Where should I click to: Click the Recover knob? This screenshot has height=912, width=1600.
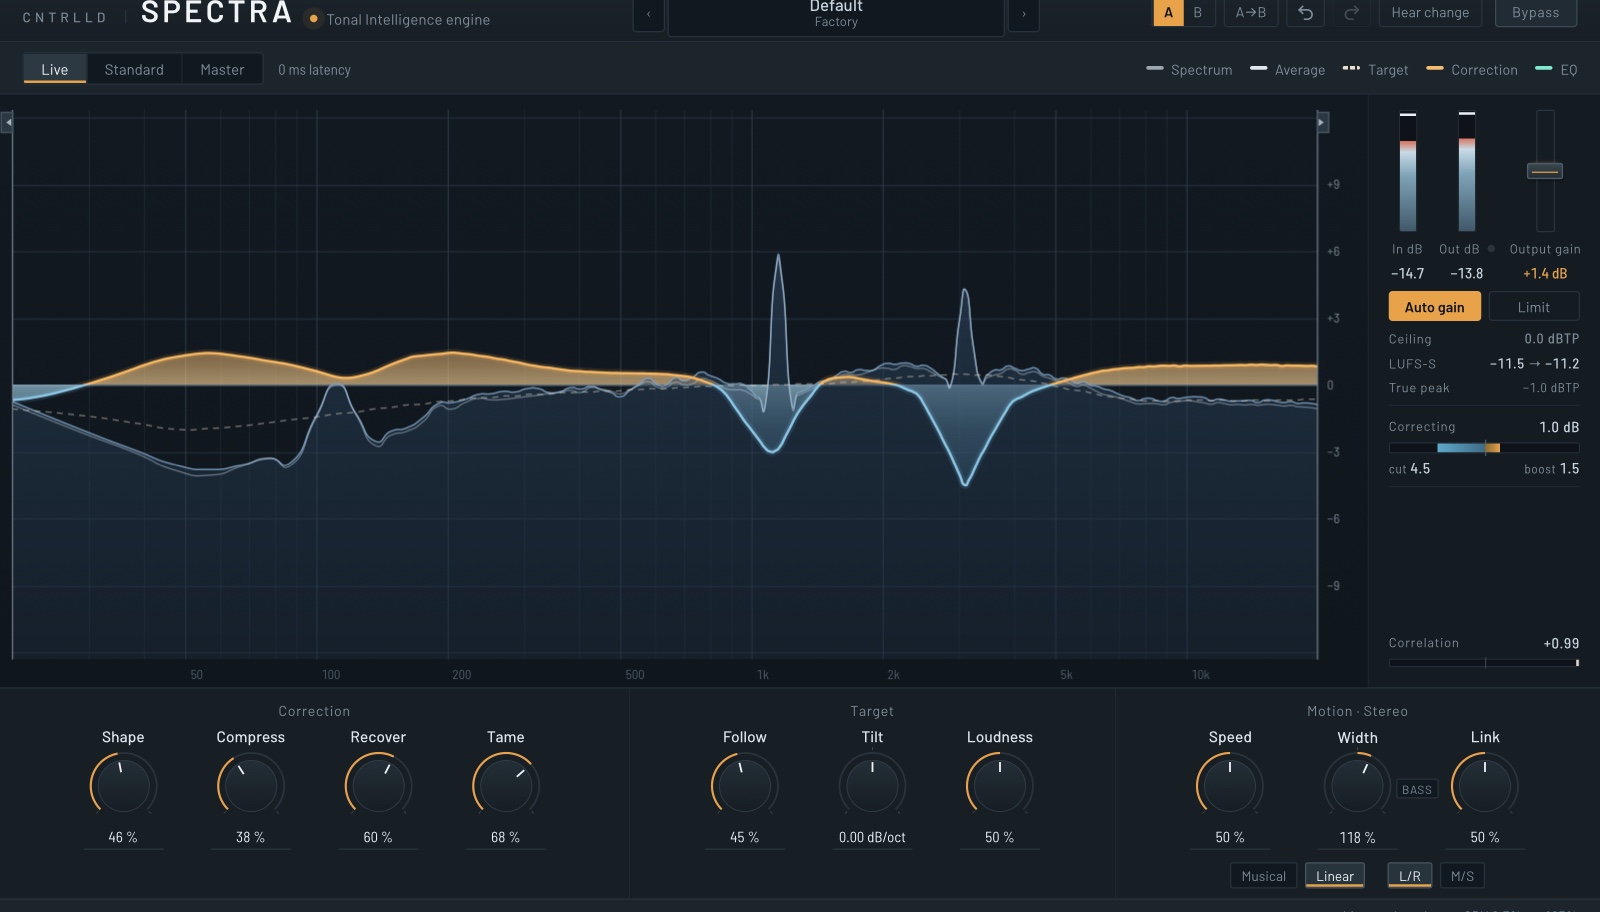coord(378,785)
